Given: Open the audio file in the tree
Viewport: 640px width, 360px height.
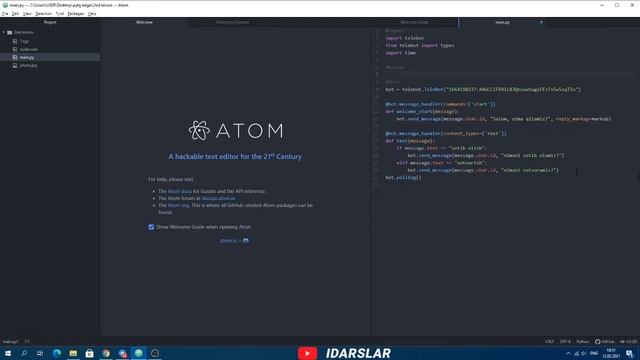Looking at the screenshot, I should tap(29, 49).
